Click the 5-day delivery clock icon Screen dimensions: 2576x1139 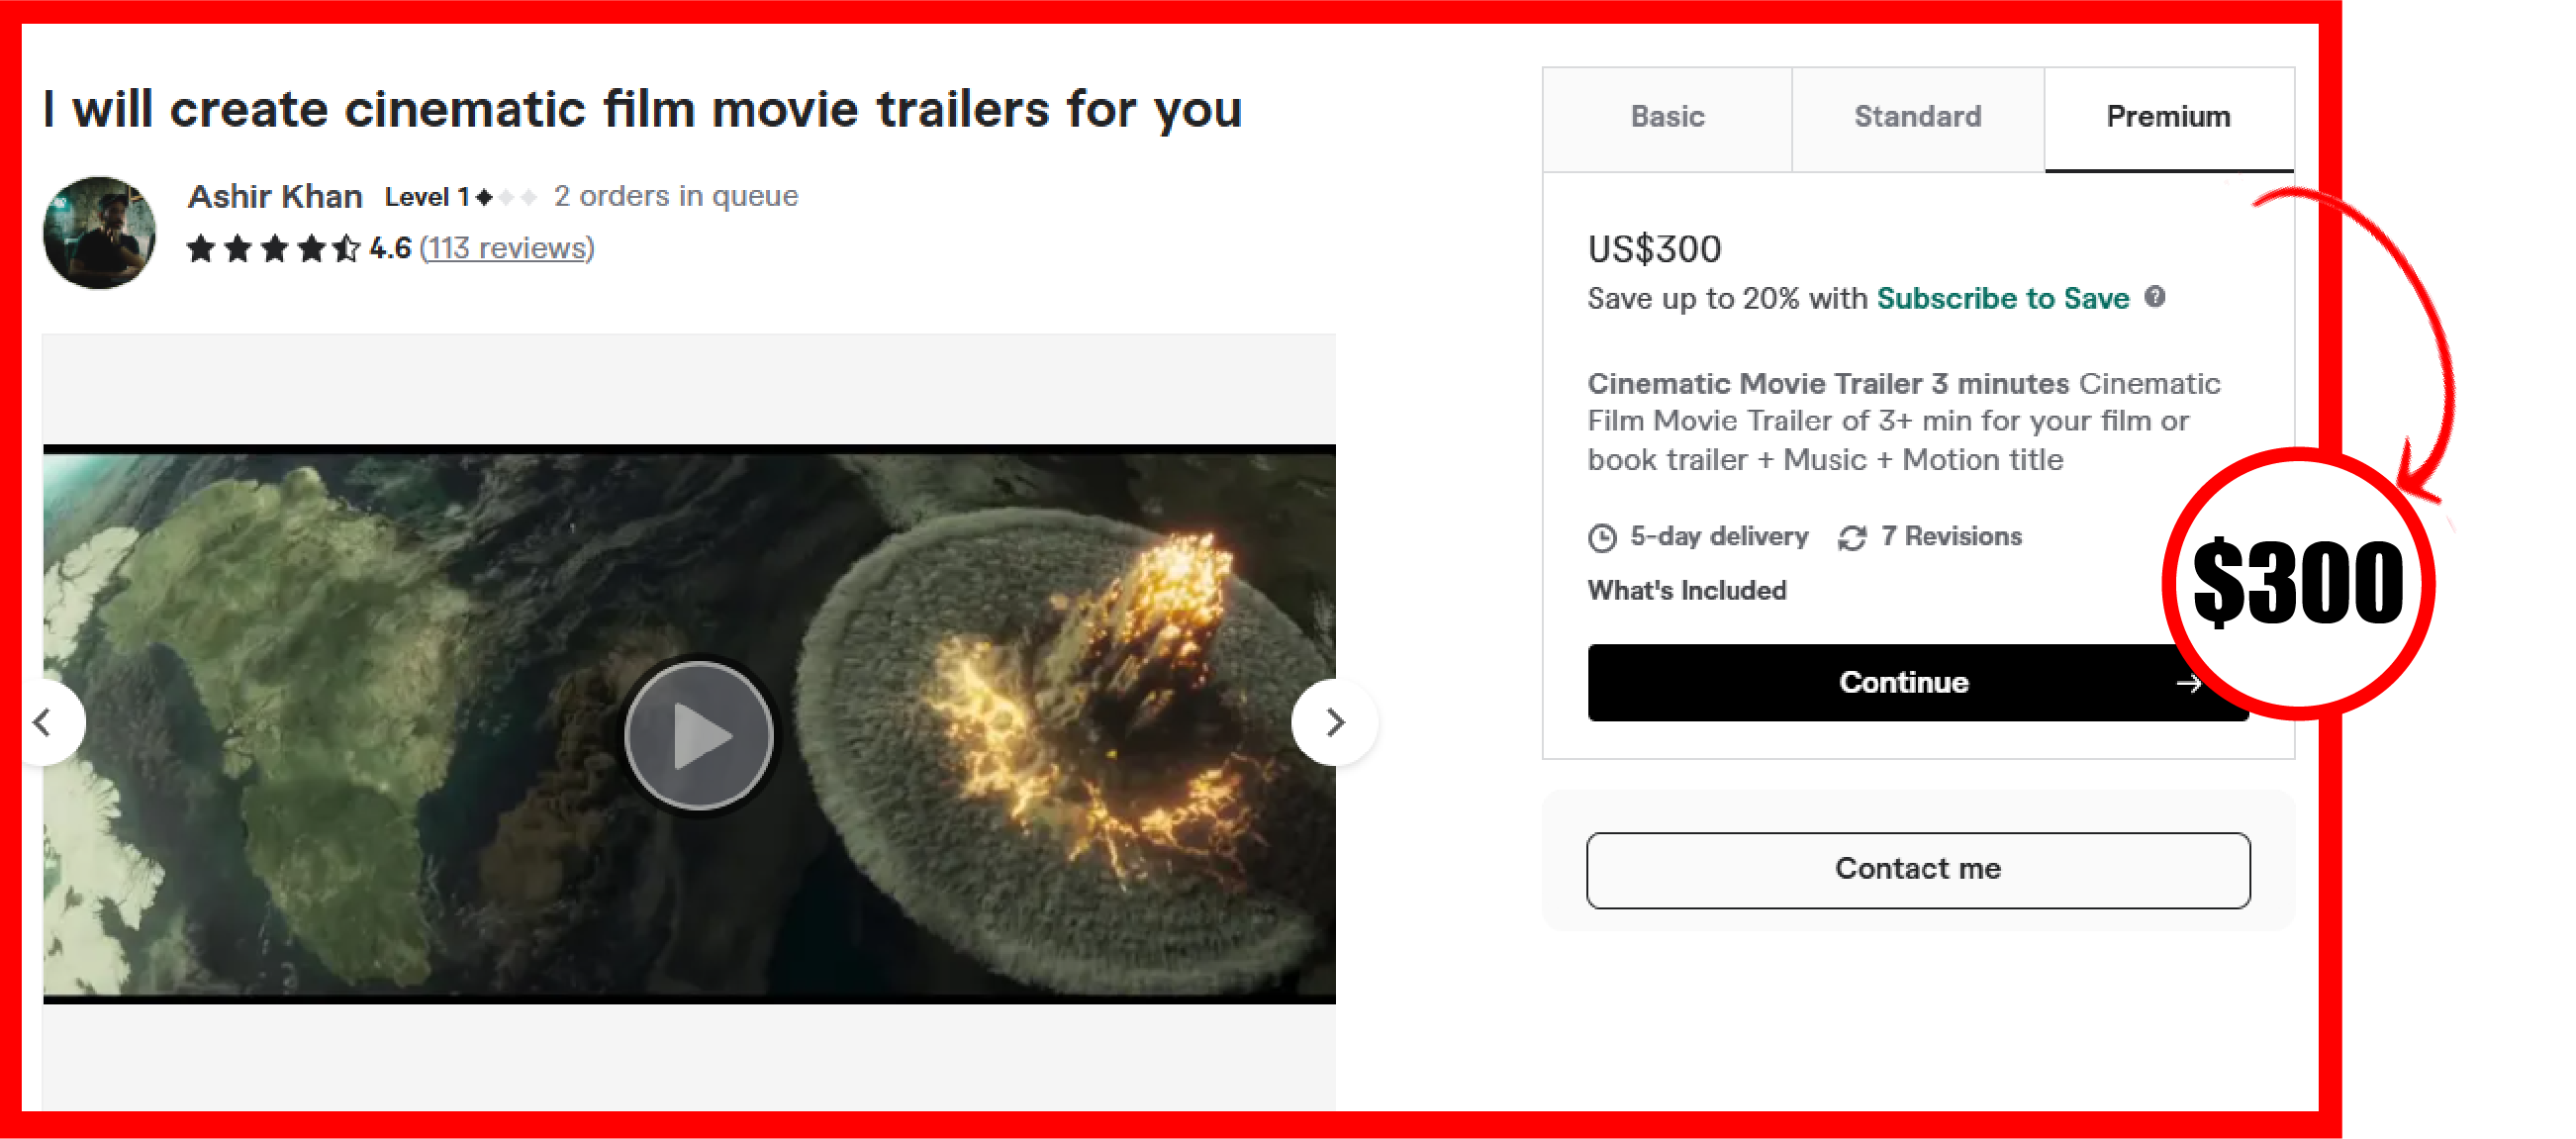pos(1602,538)
